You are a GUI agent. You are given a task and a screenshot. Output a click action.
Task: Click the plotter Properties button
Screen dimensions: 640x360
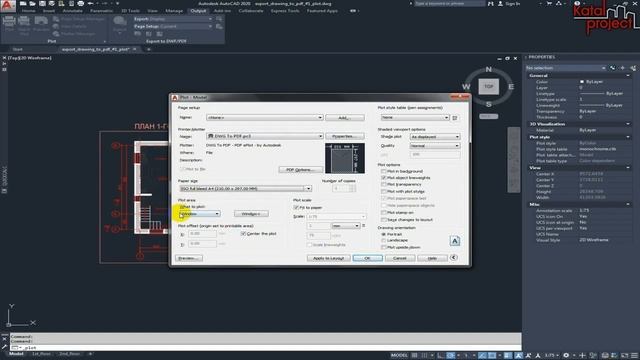tap(345, 136)
